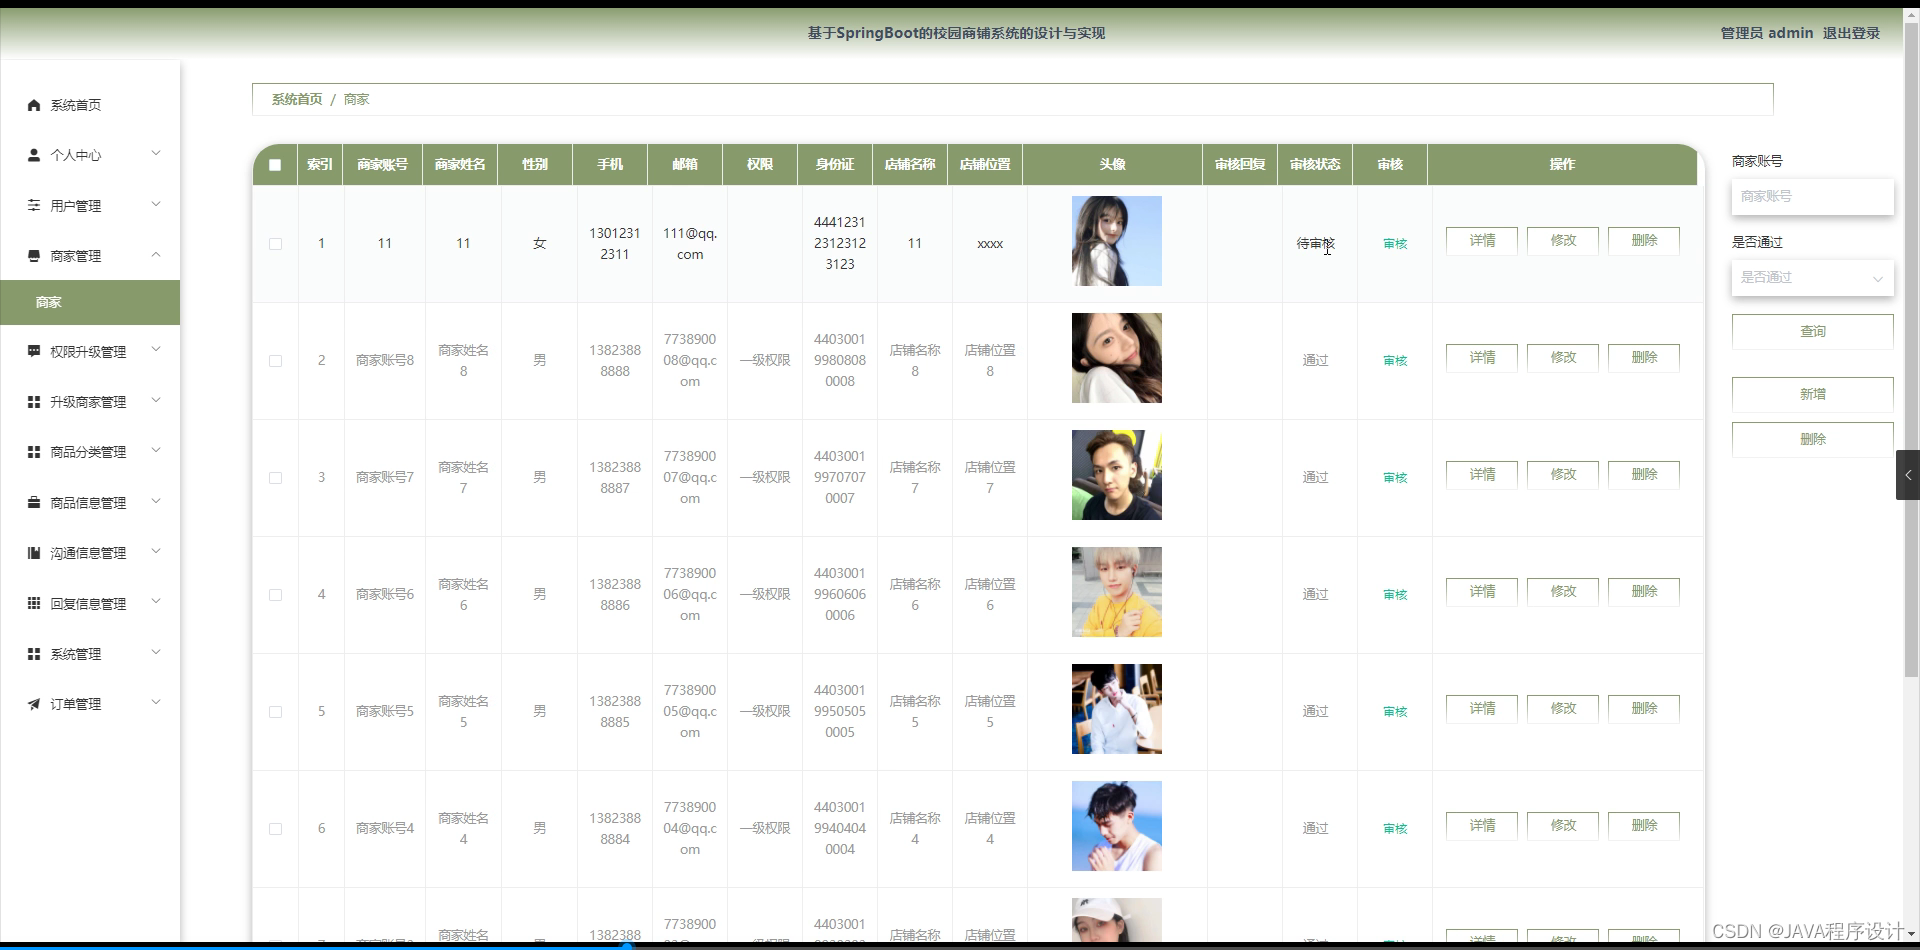The width and height of the screenshot is (1920, 950).
Task: Check the checkbox for row 1
Action: click(275, 244)
